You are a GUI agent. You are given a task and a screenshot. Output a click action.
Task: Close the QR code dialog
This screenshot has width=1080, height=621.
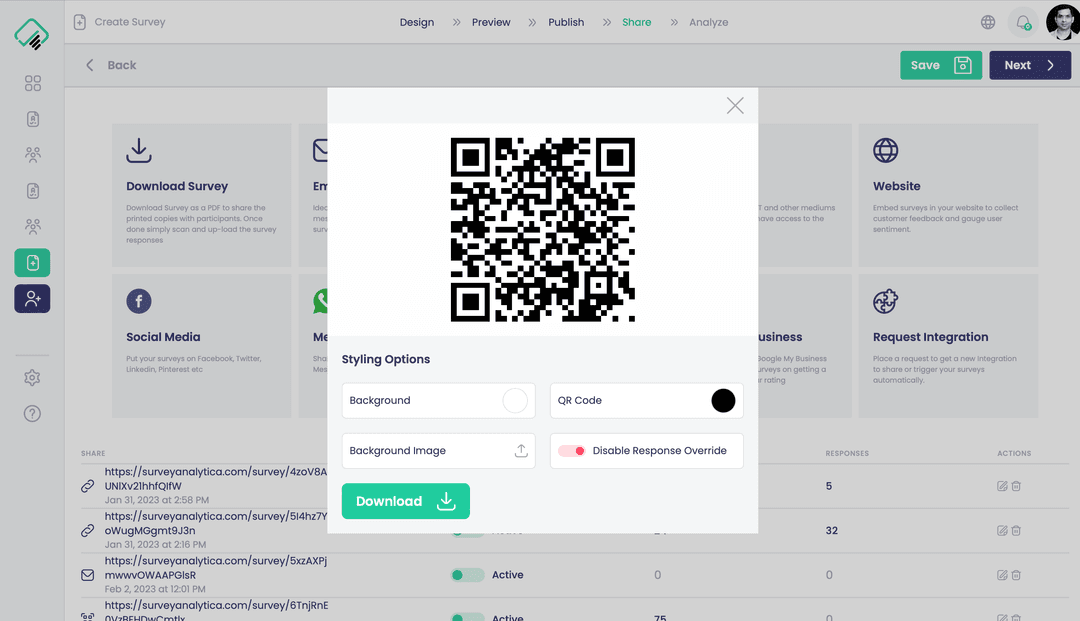pos(735,106)
